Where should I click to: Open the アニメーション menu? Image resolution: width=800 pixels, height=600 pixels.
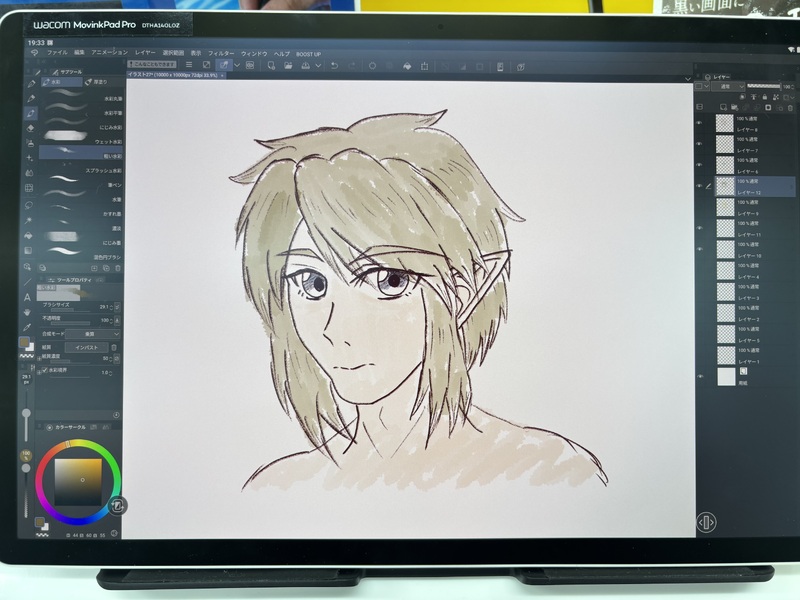click(x=110, y=52)
